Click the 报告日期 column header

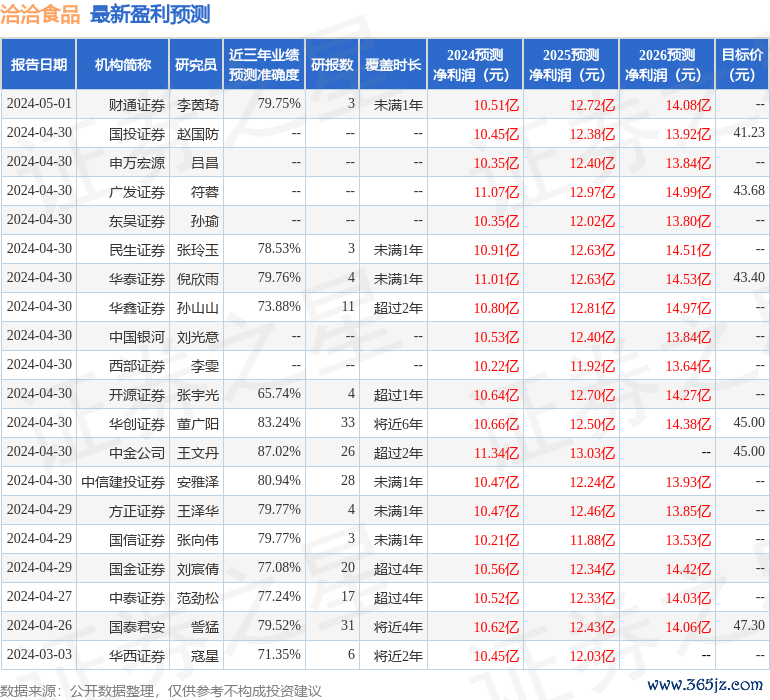(39, 64)
